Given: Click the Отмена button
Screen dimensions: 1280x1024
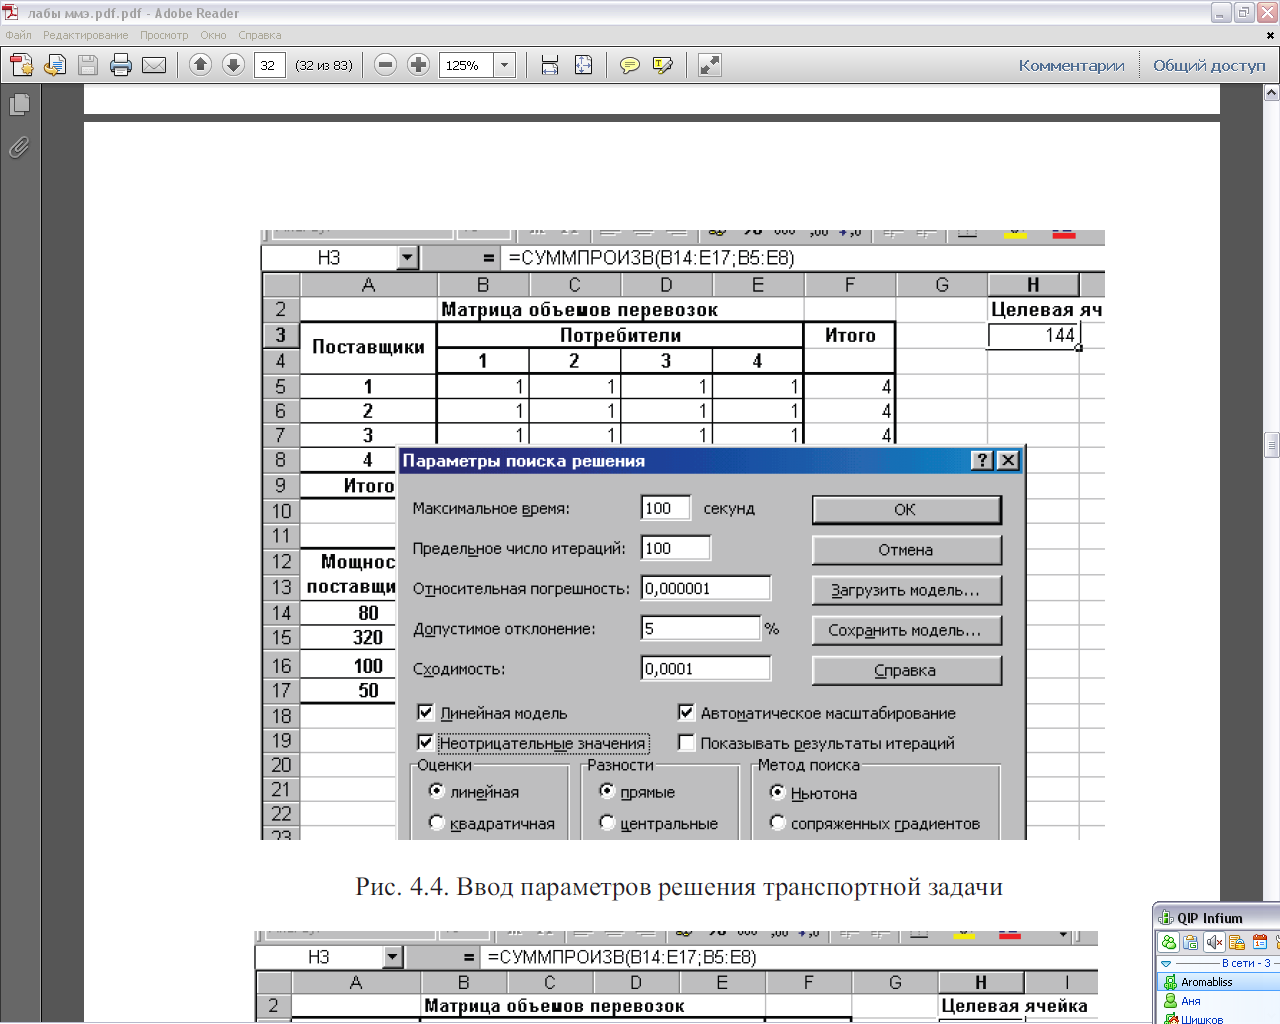Looking at the screenshot, I should click(906, 550).
